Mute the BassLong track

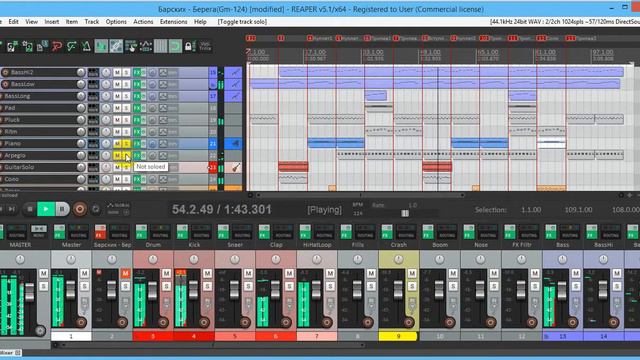click(x=117, y=96)
